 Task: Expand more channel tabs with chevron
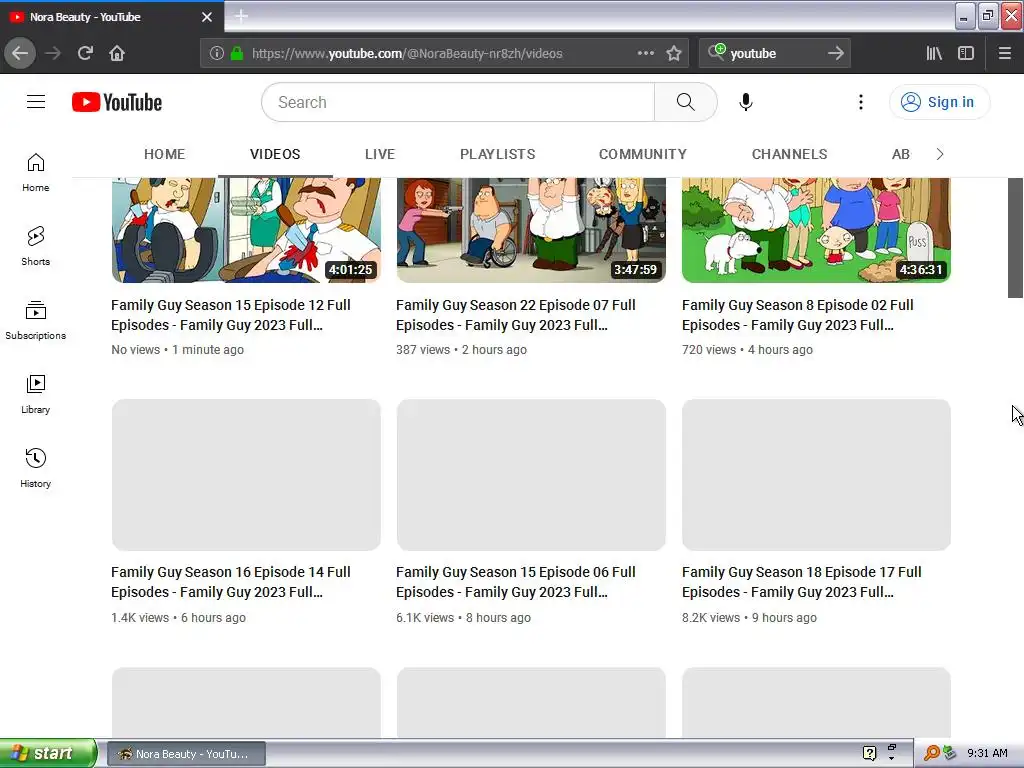point(940,154)
